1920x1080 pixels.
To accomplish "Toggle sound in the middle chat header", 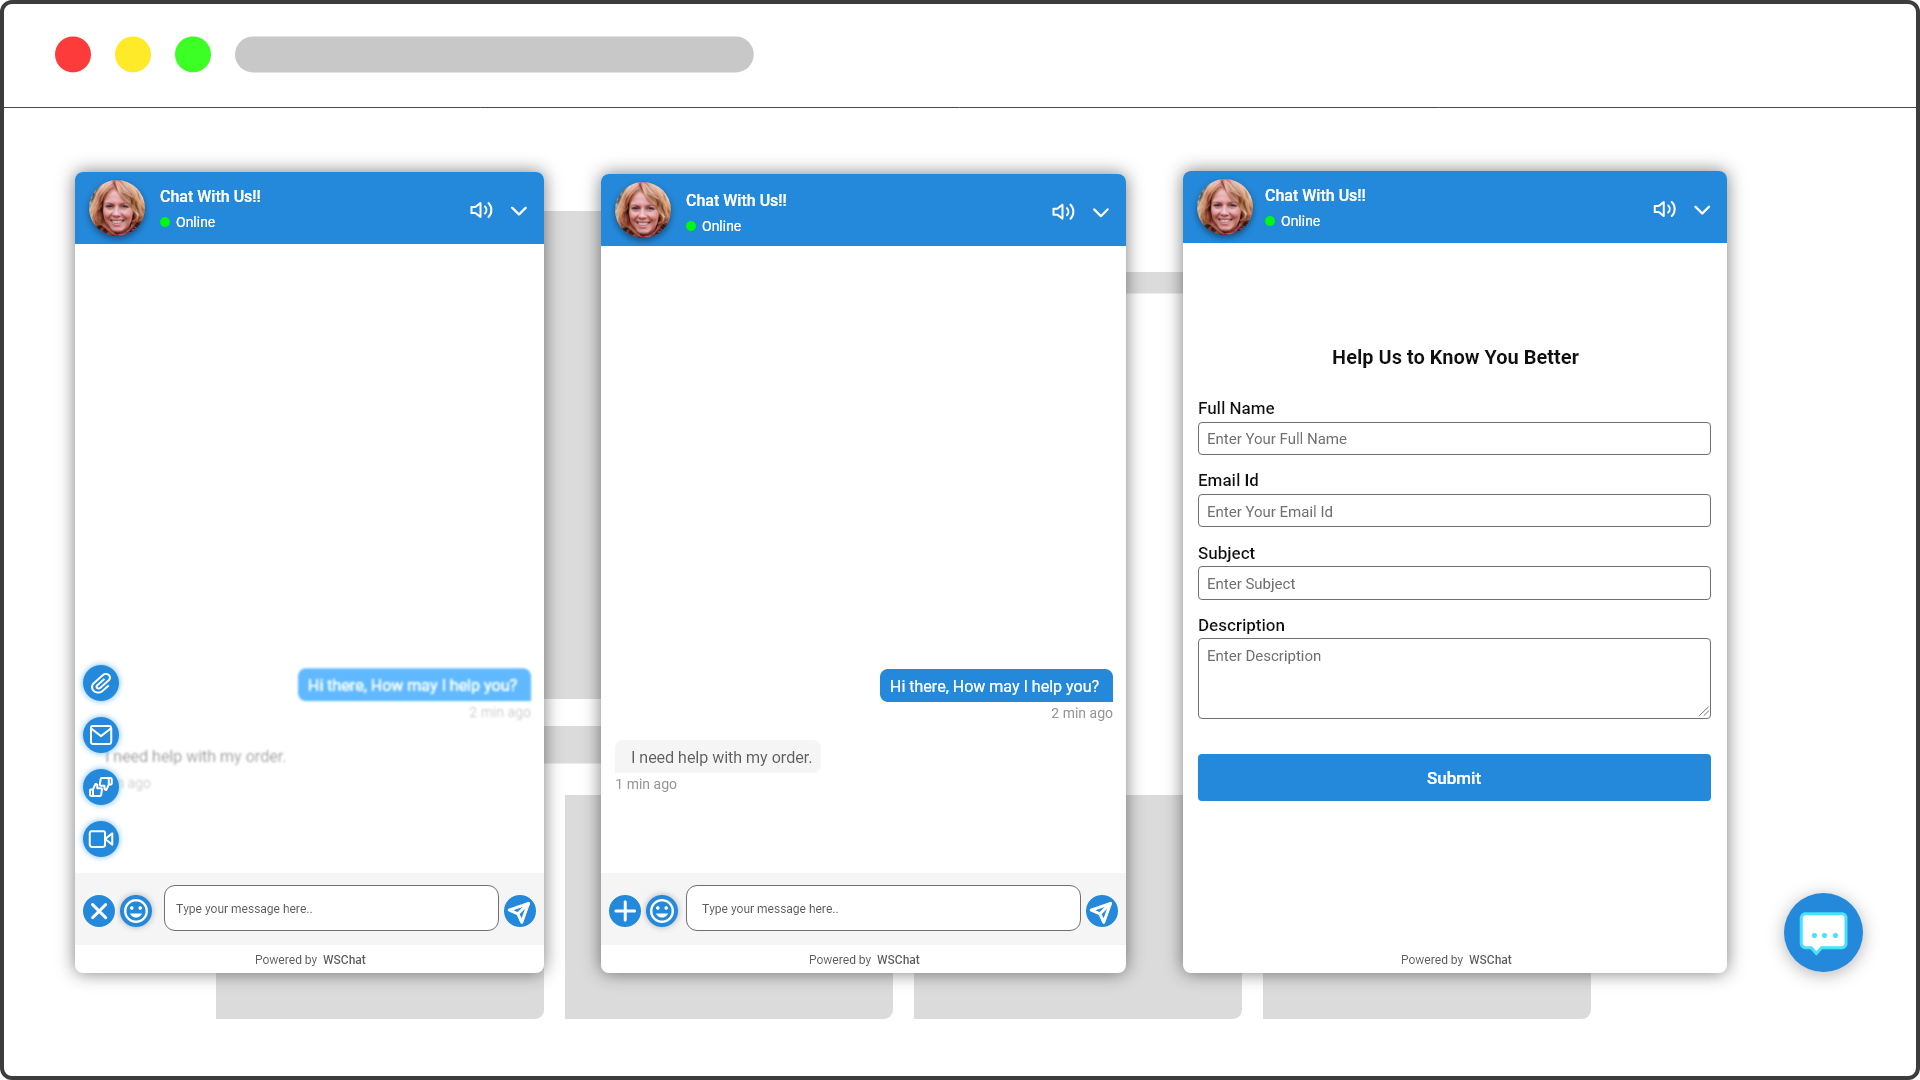I will click(1063, 212).
